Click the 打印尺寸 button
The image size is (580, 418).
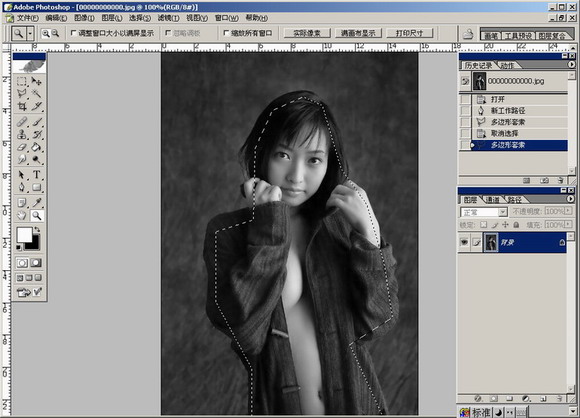pyautogui.click(x=409, y=33)
